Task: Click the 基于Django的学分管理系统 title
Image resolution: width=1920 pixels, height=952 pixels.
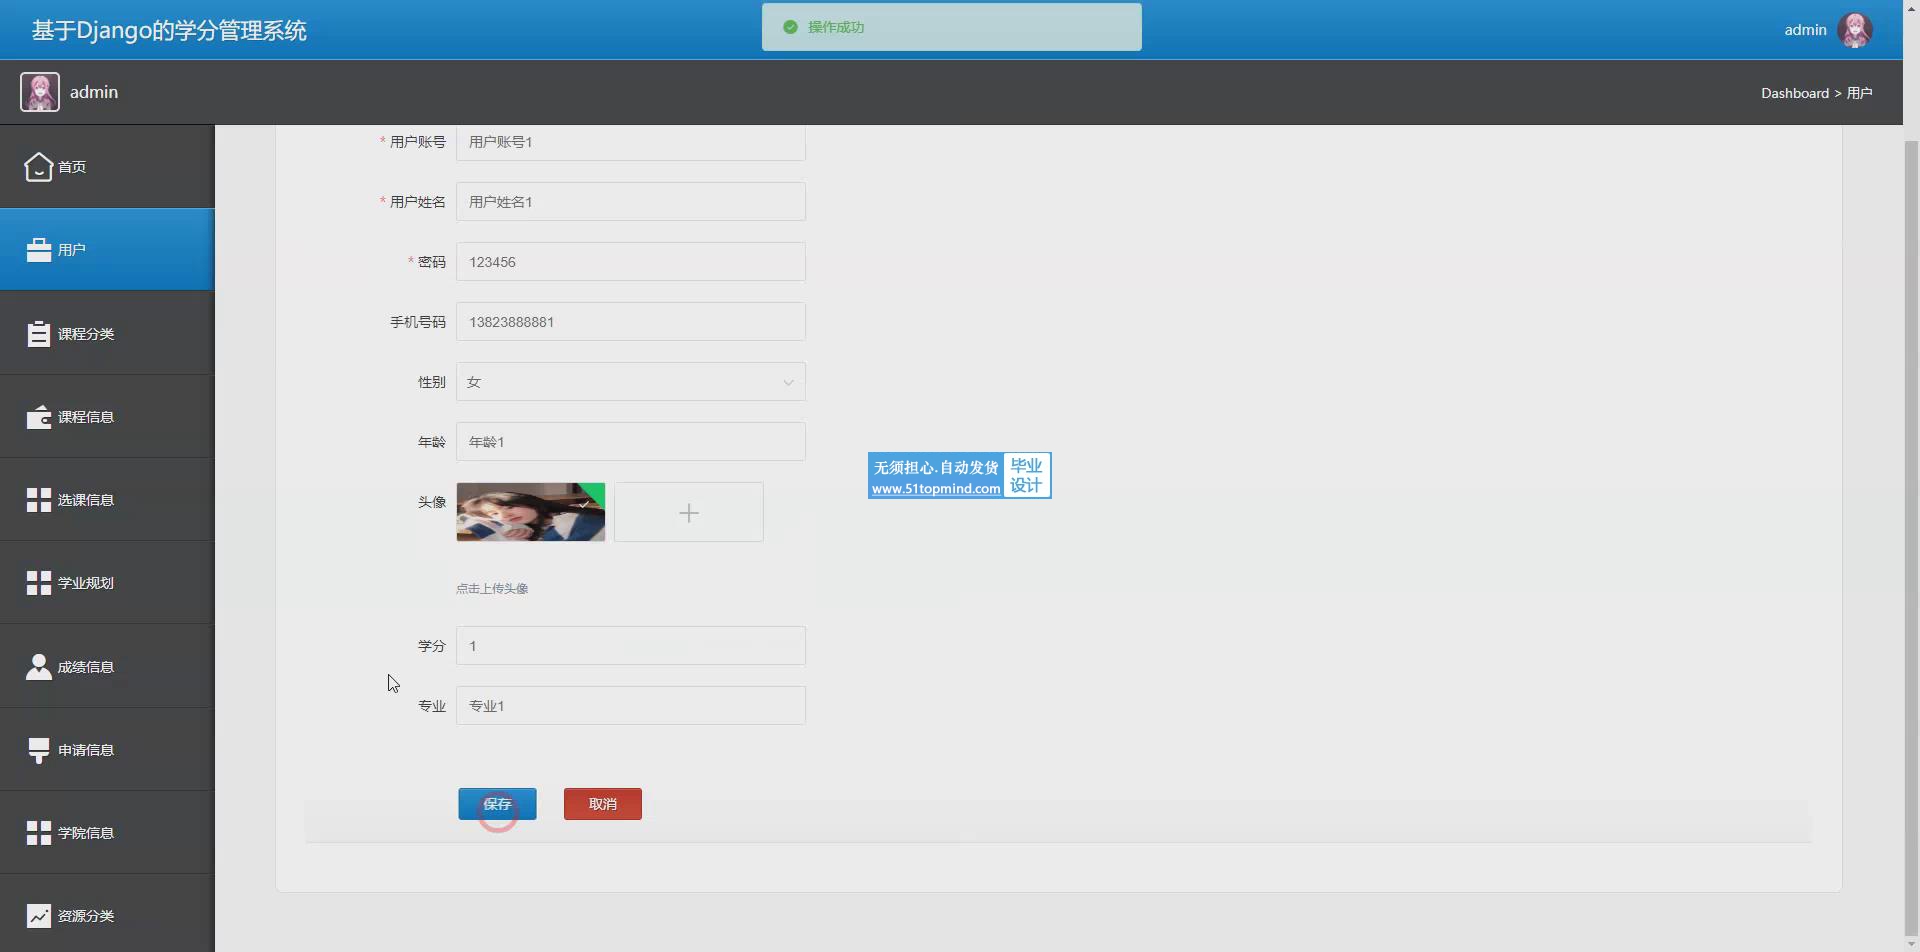Action: tap(169, 30)
